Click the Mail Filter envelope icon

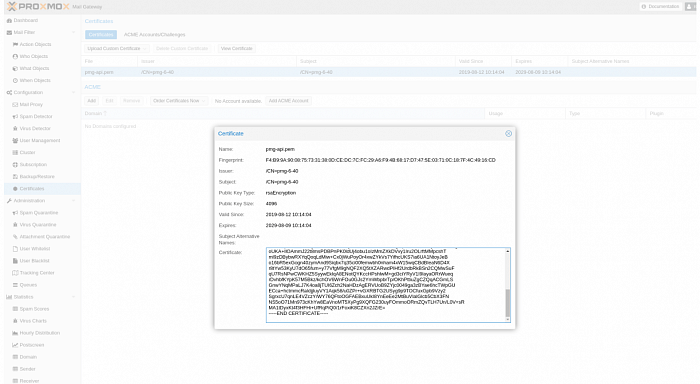[x=9, y=32]
